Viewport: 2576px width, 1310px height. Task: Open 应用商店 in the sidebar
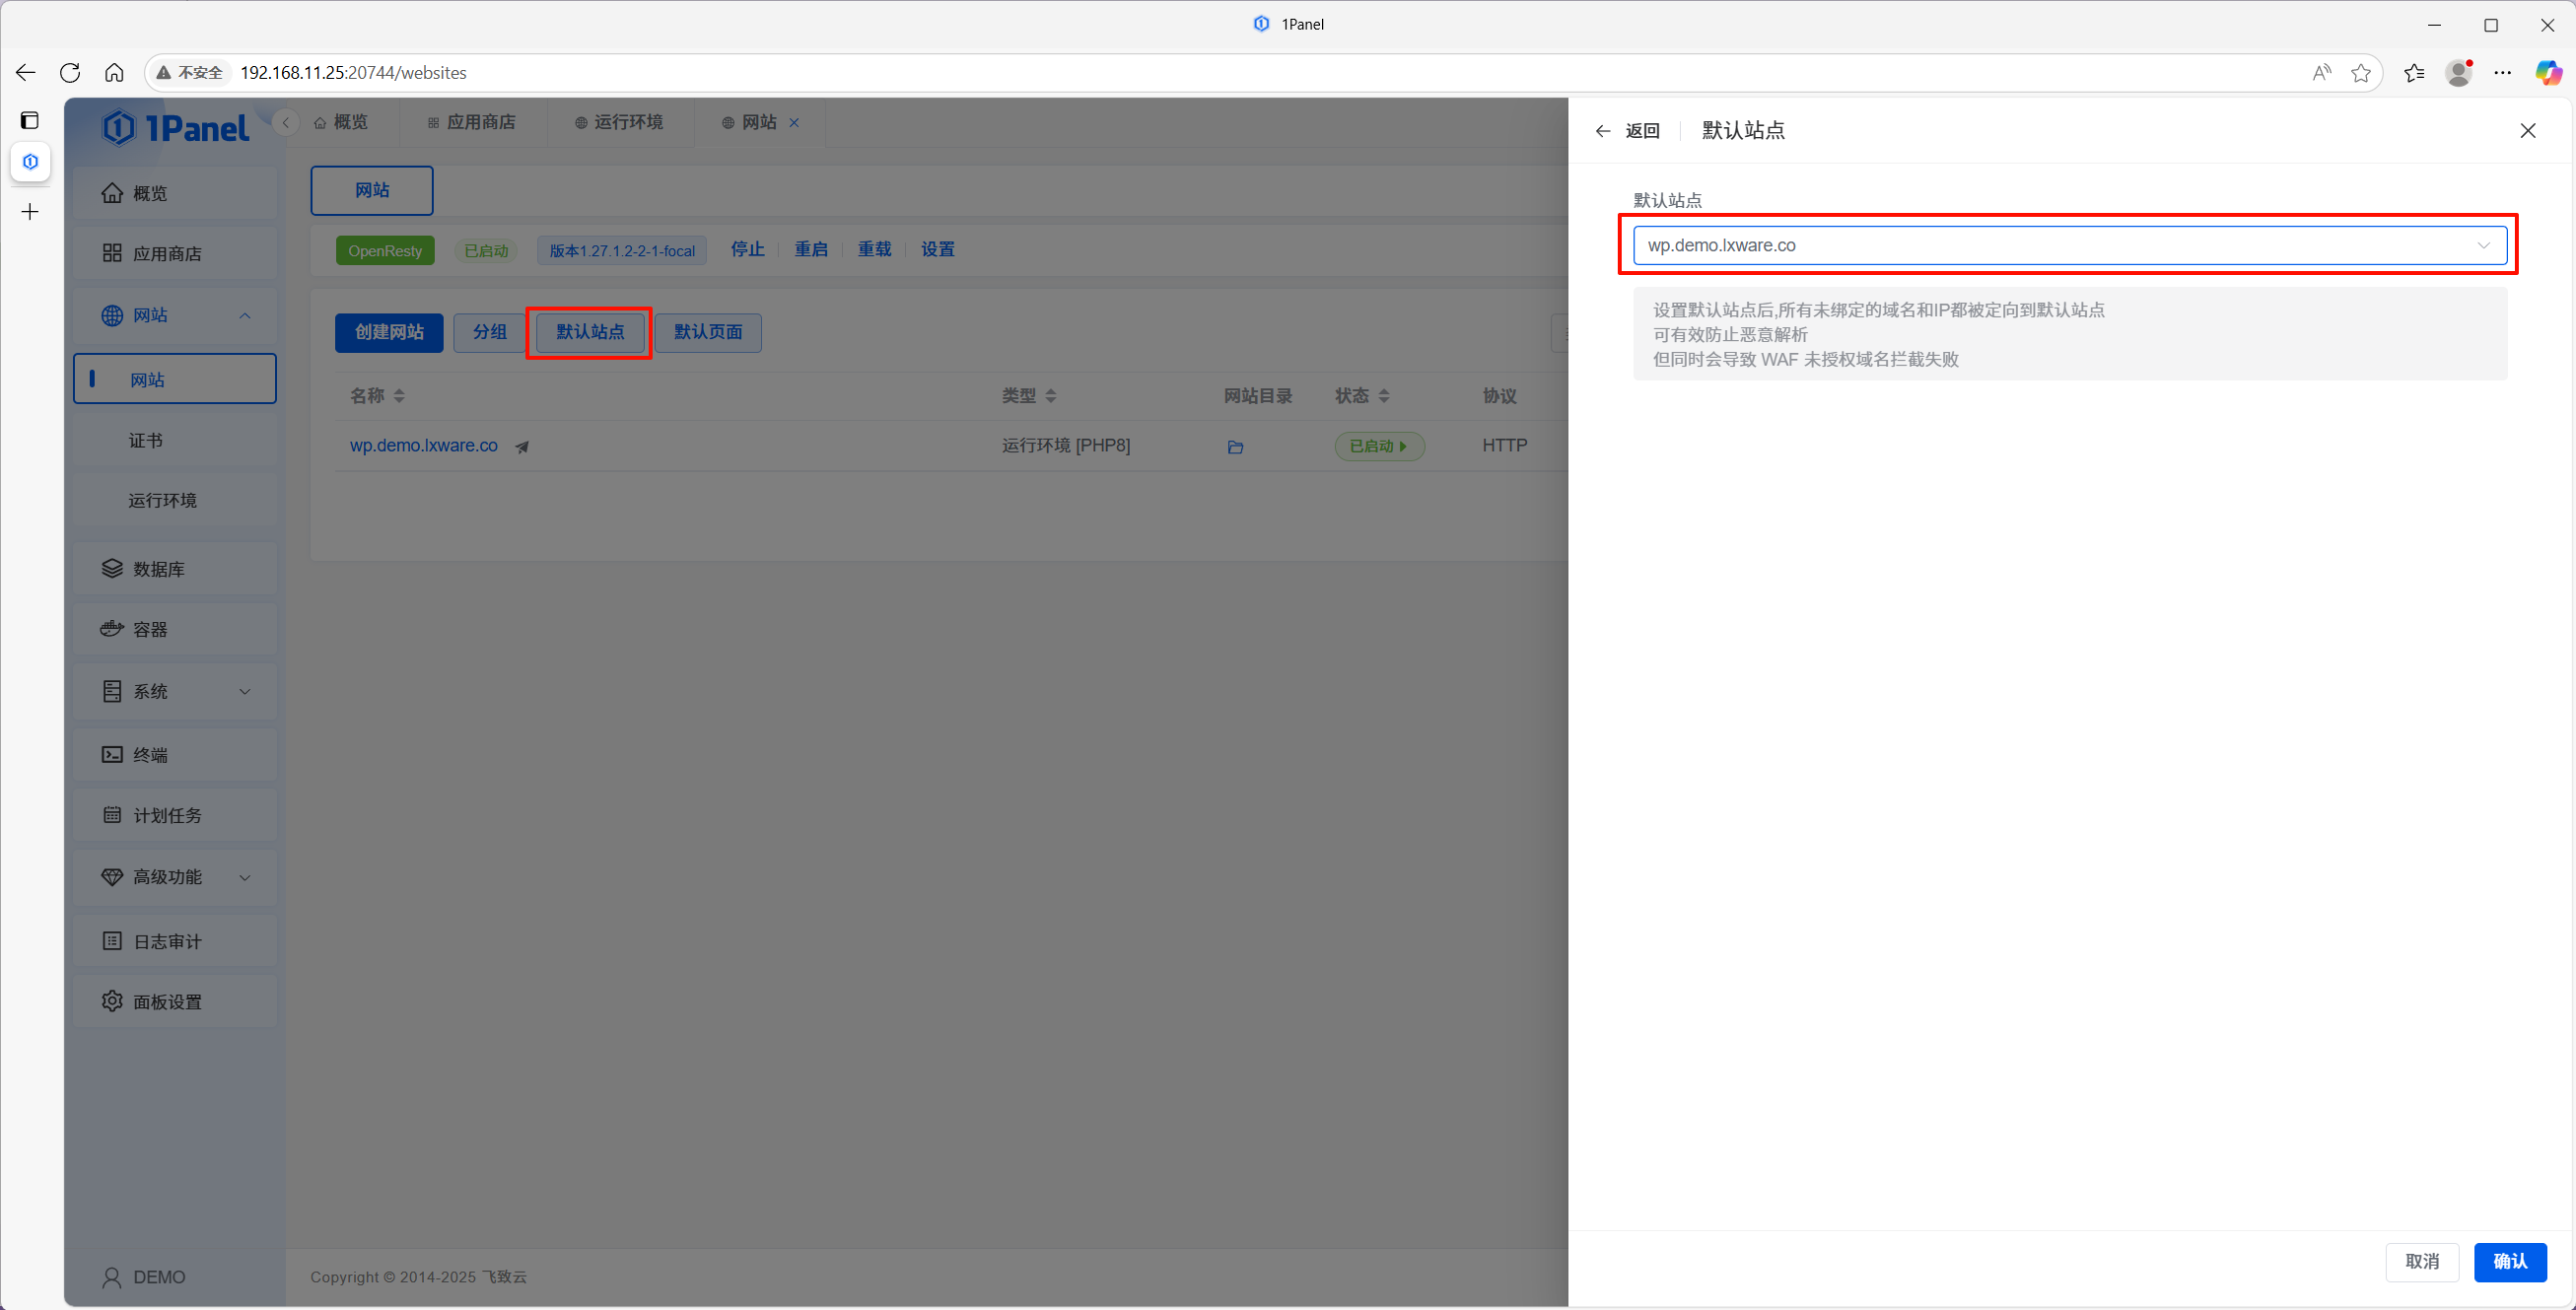click(175, 253)
